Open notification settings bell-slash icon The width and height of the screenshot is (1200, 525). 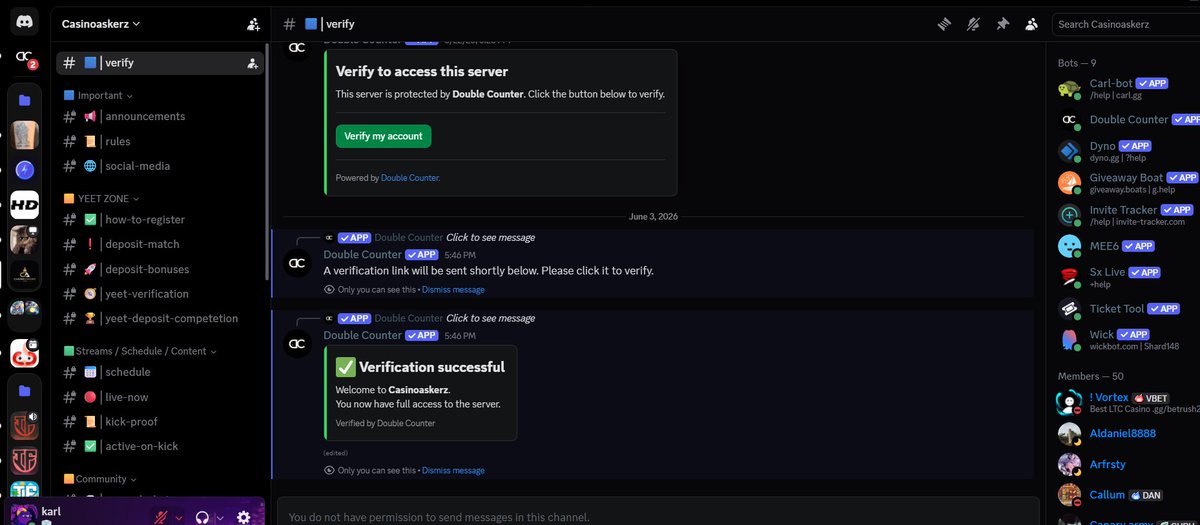[x=972, y=24]
